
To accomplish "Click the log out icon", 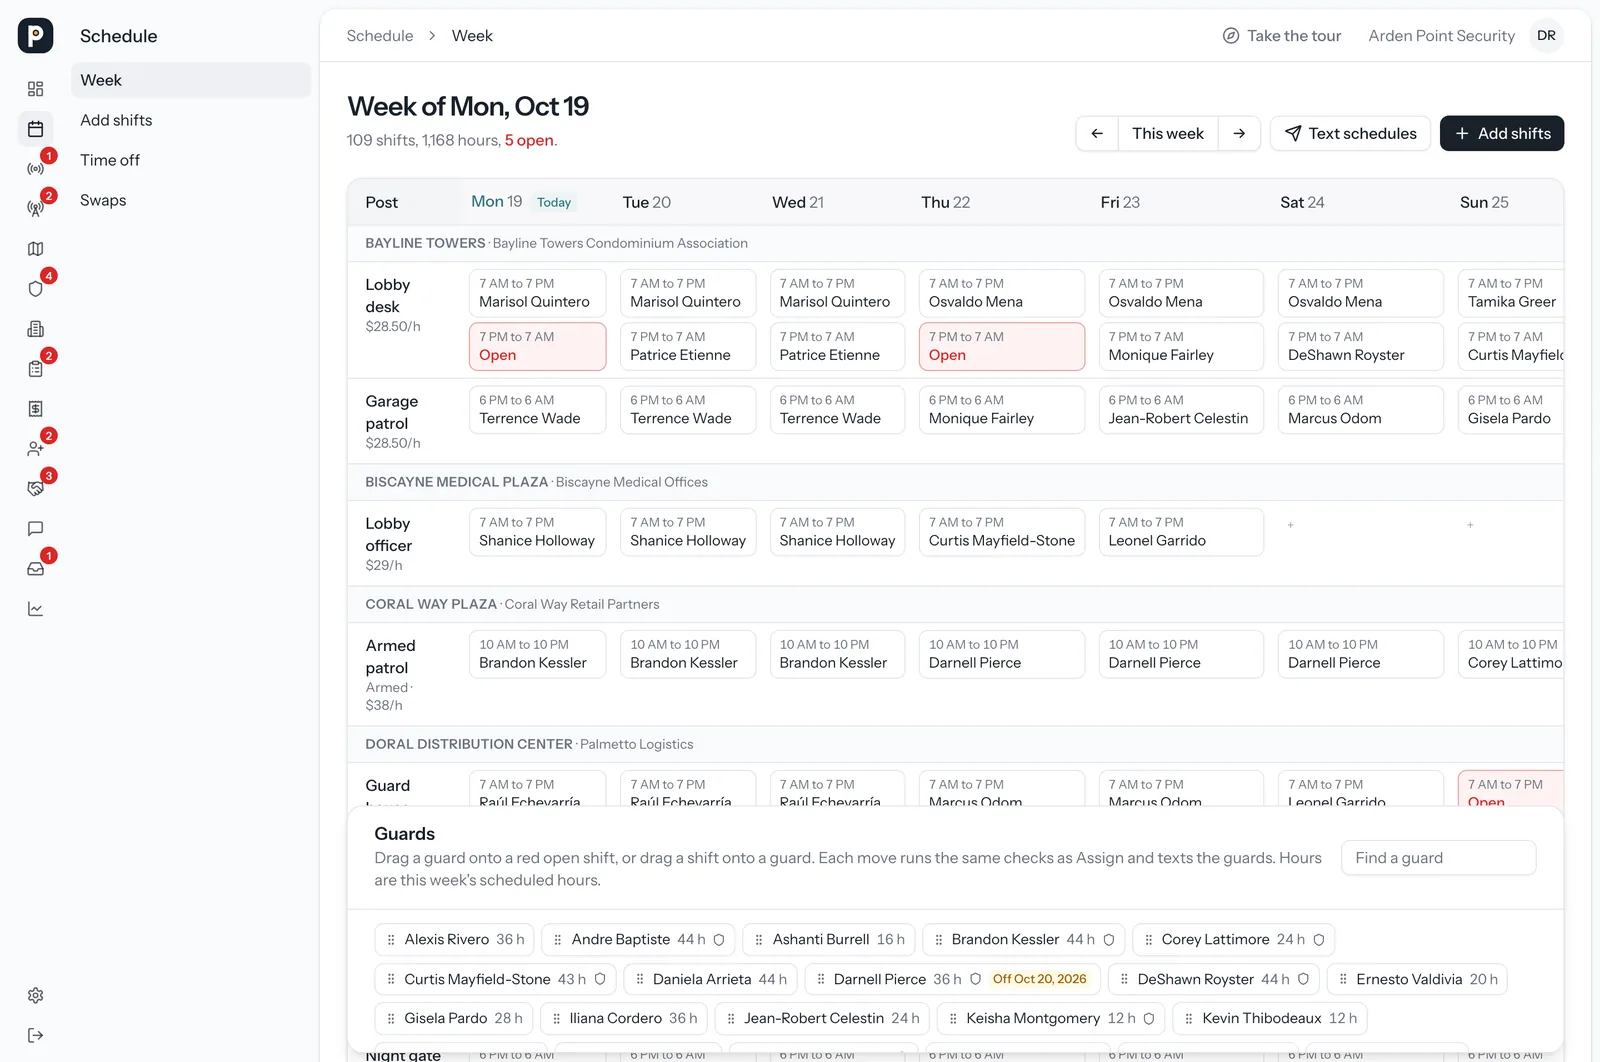I will (x=36, y=1035).
